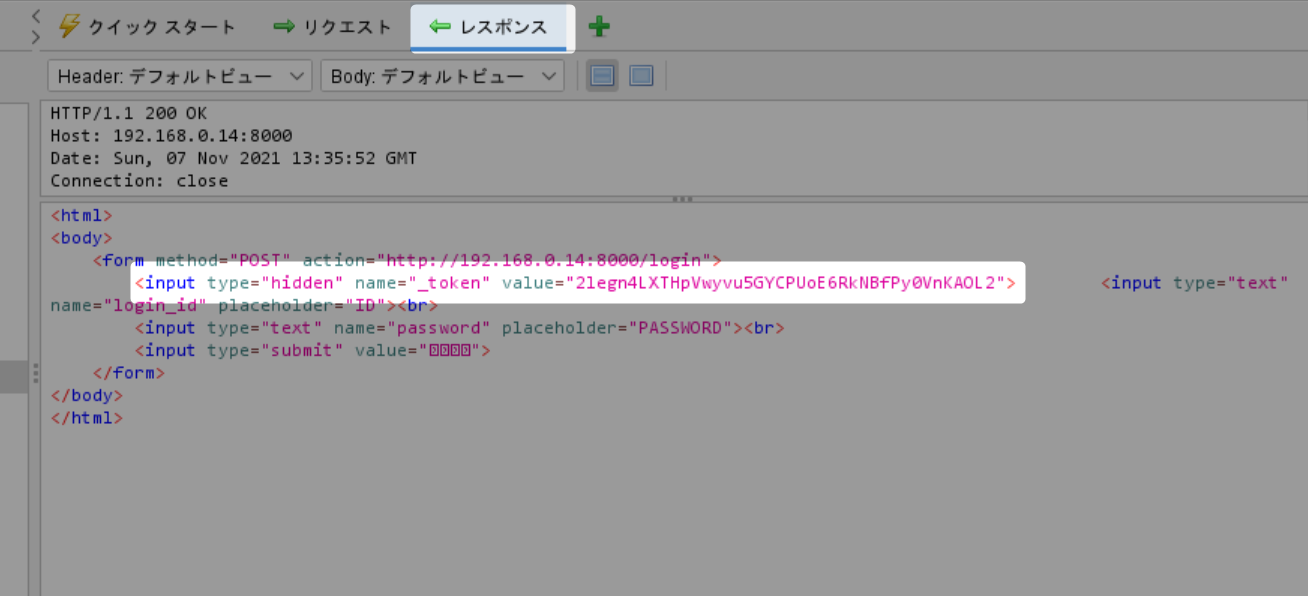Click the opening <body> tag line
This screenshot has height=596, width=1308.
(81, 238)
